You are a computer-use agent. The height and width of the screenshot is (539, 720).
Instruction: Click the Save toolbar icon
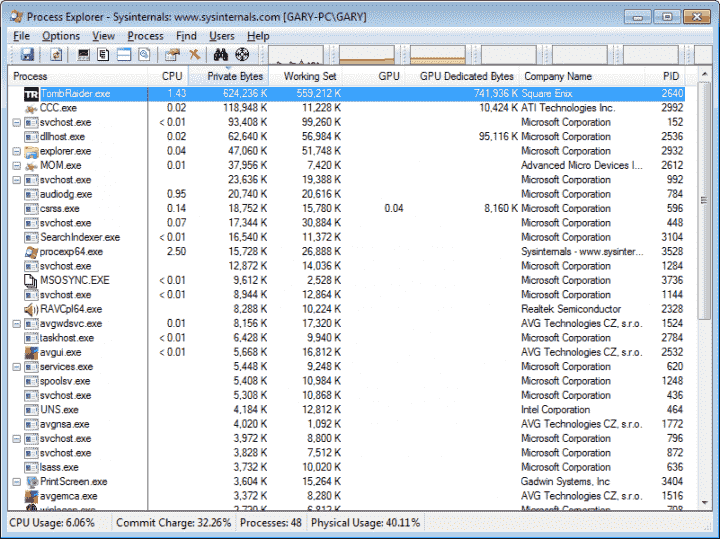click(x=27, y=55)
